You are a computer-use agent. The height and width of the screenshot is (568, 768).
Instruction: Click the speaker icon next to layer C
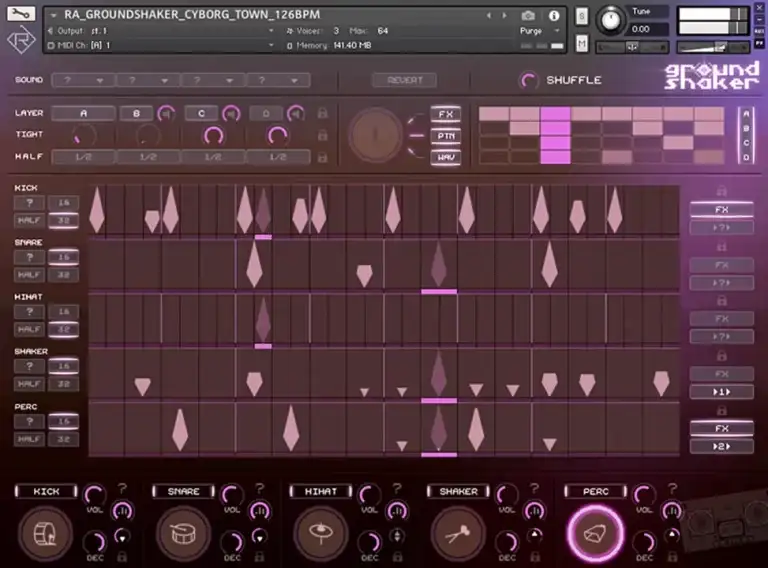pos(231,114)
